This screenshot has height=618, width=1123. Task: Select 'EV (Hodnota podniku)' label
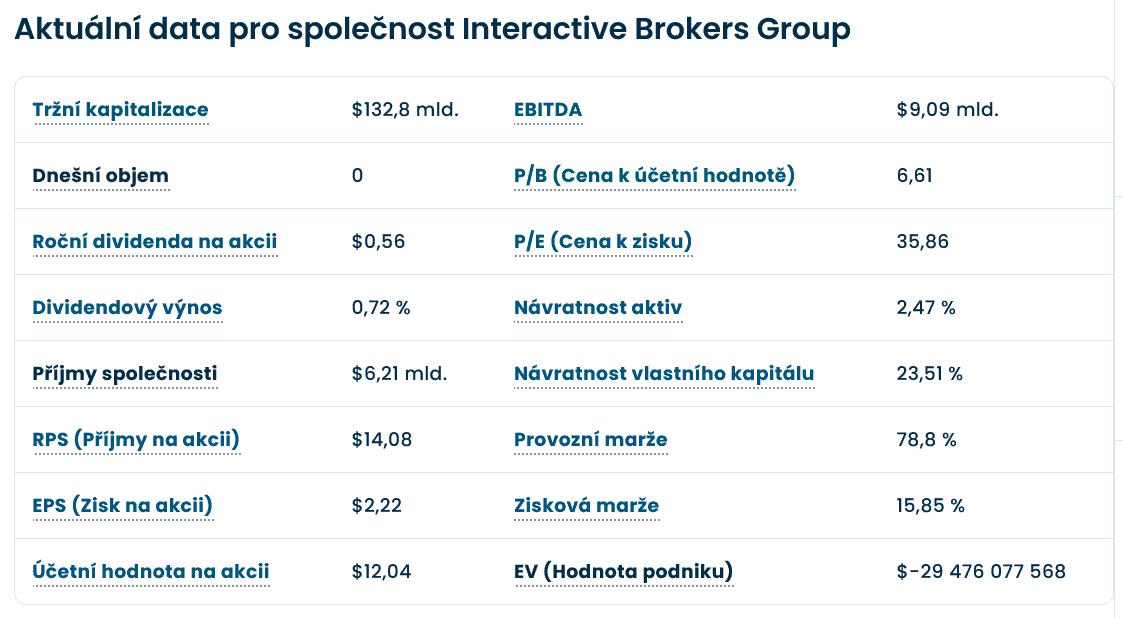click(x=623, y=572)
